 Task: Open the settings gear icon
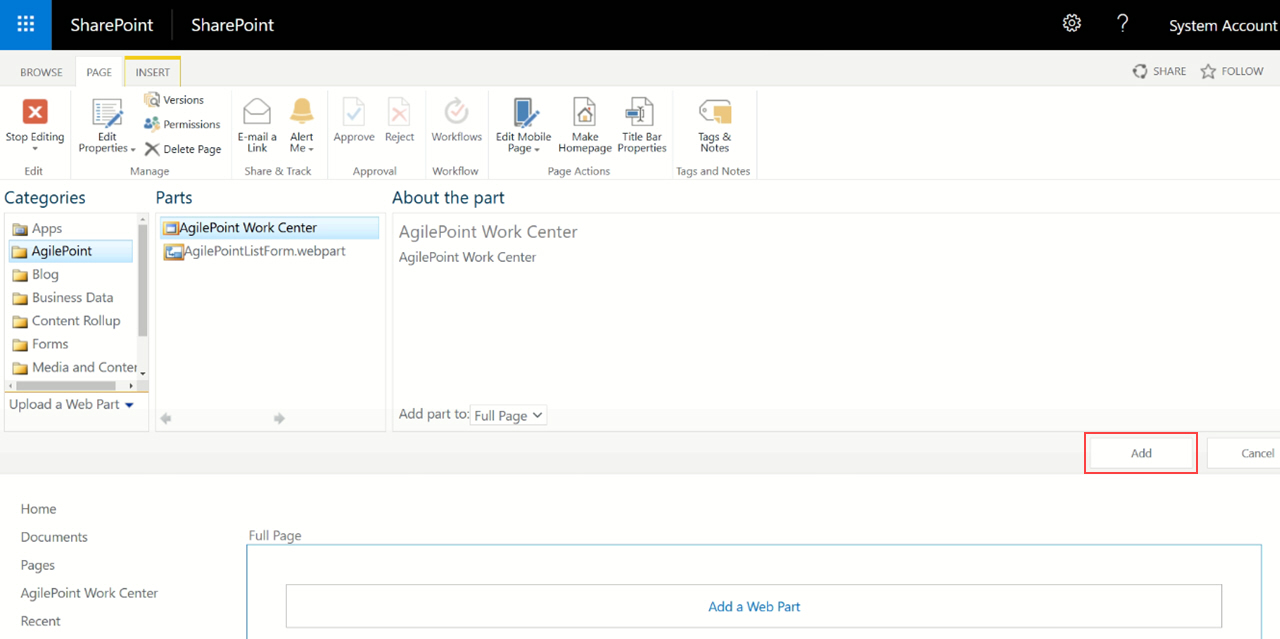tap(1072, 23)
